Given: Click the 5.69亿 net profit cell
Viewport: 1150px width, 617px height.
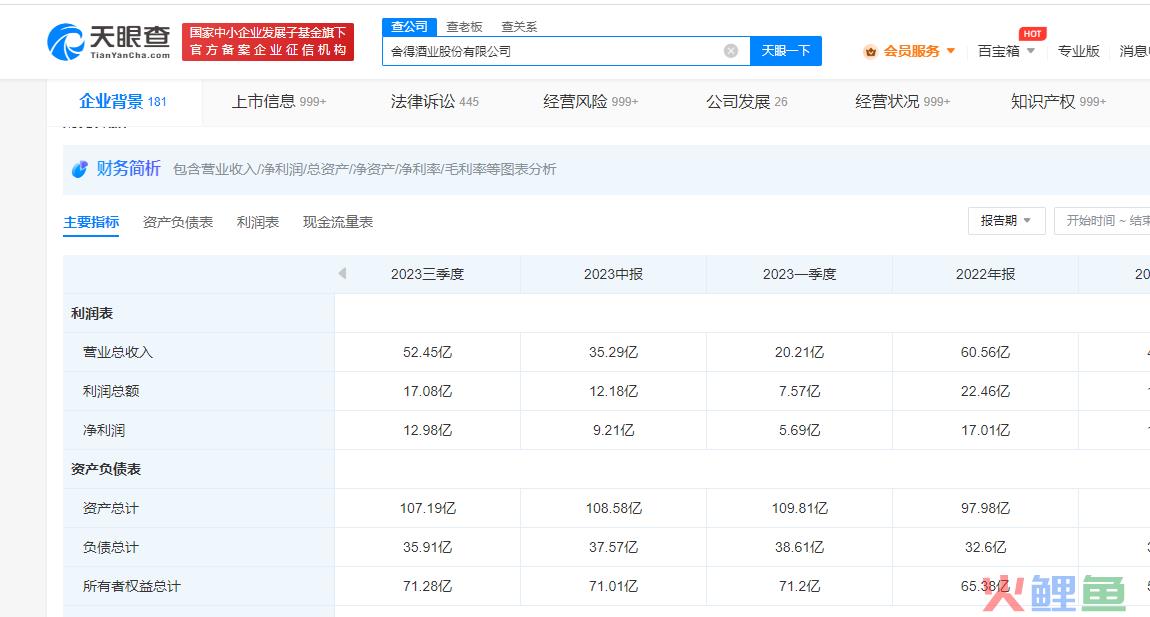Looking at the screenshot, I should click(x=799, y=430).
